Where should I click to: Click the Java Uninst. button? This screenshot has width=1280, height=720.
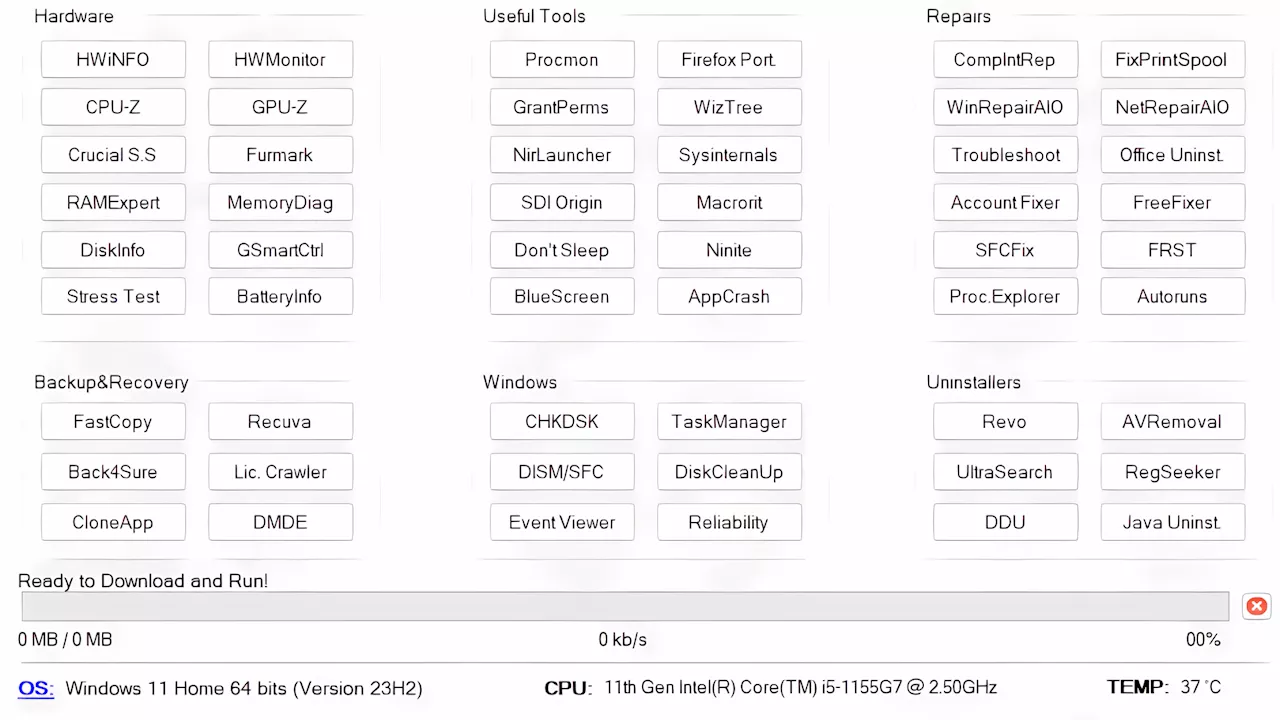tap(1172, 522)
